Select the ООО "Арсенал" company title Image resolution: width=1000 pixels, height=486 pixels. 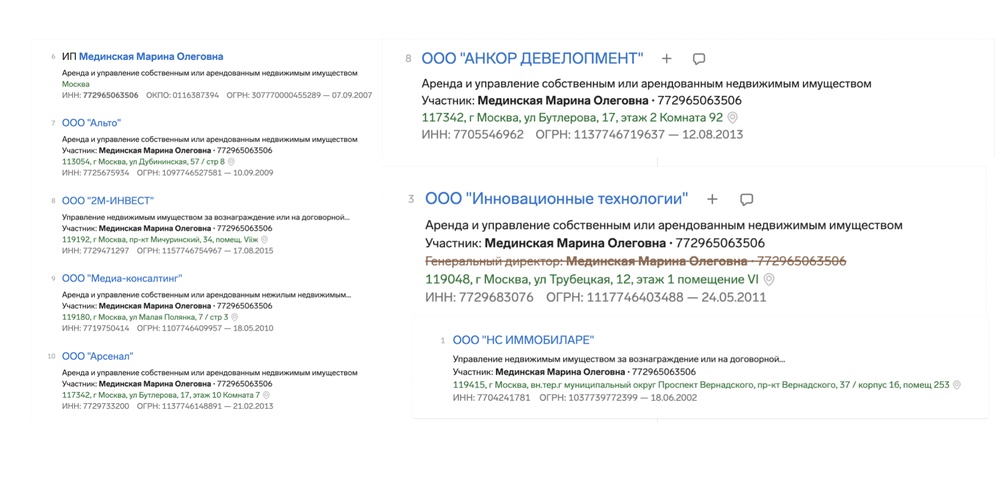(97, 356)
